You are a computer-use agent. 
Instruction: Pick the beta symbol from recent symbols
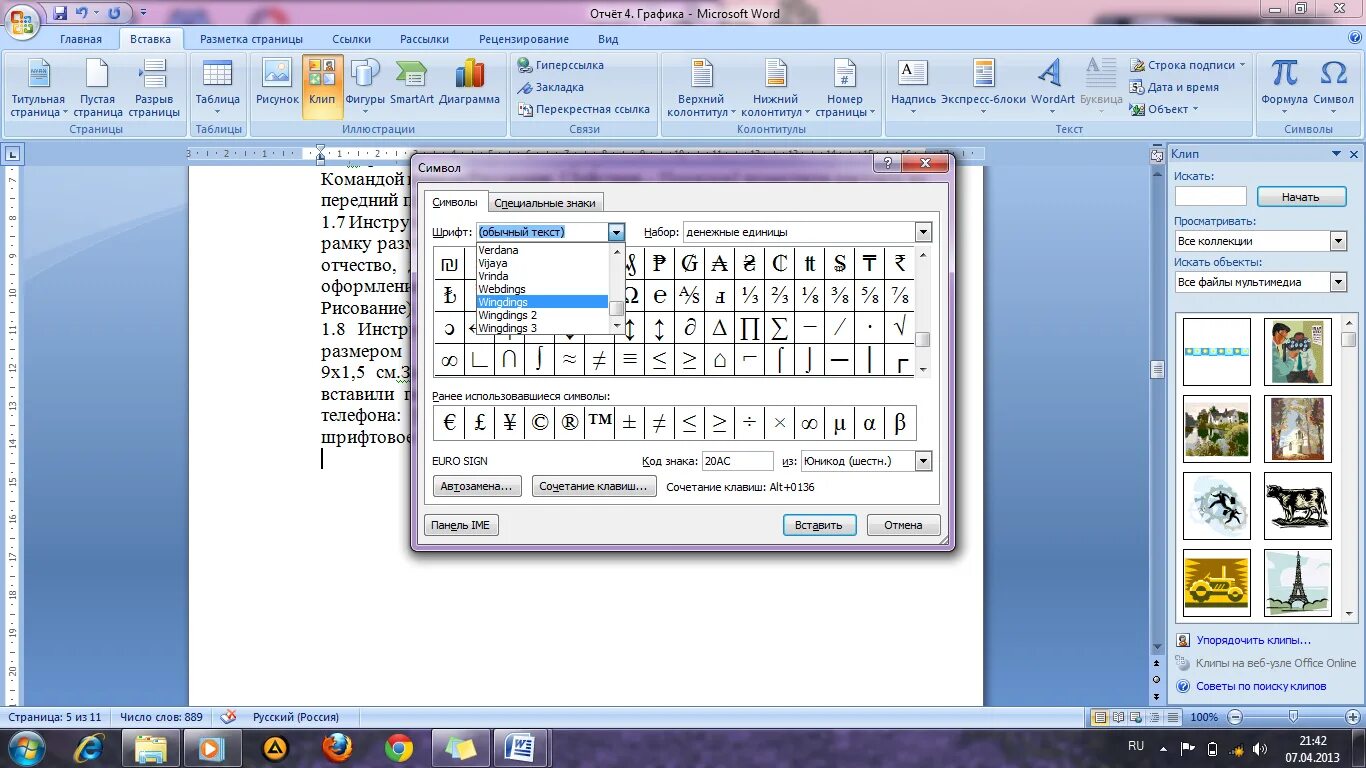(x=900, y=423)
